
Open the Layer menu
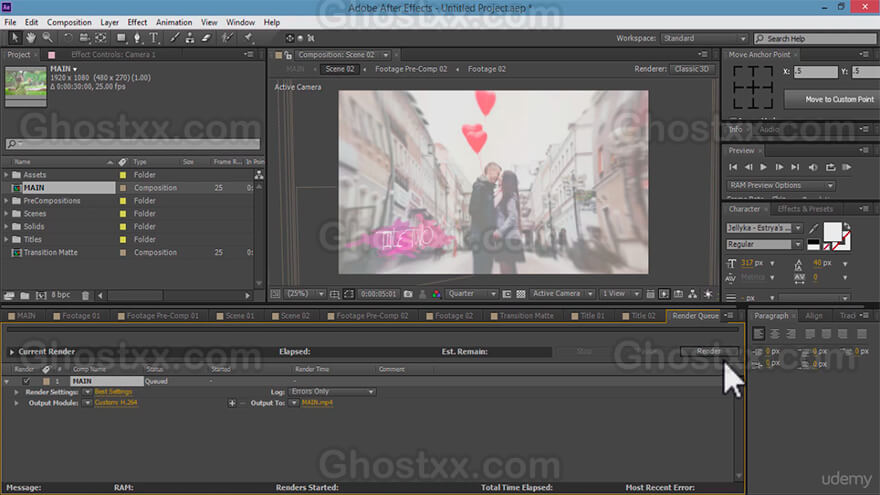(109, 22)
